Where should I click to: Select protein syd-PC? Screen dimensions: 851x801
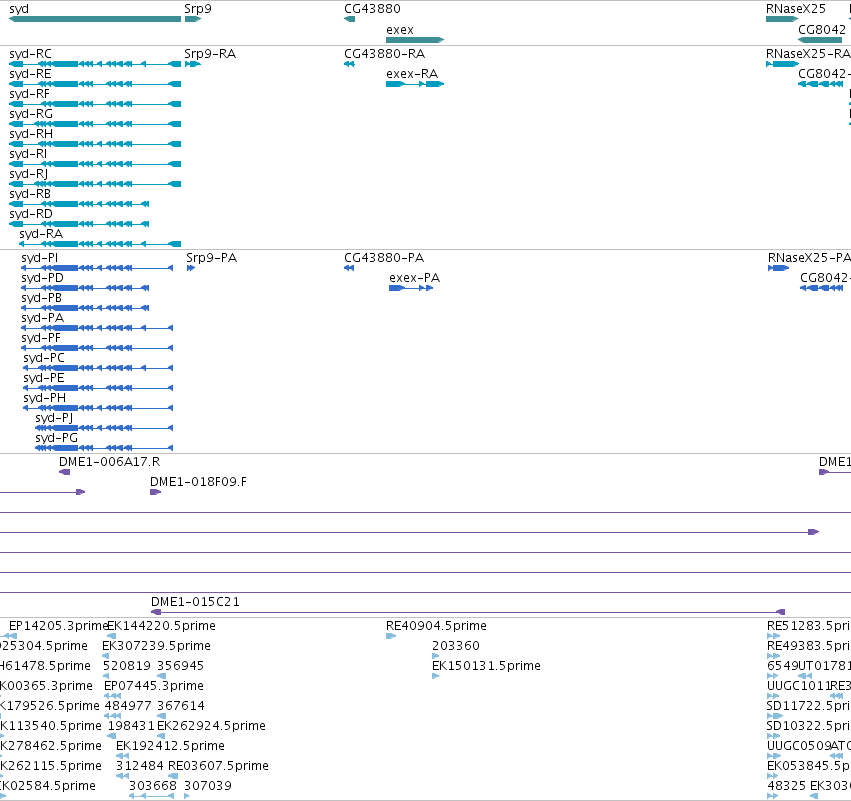point(98,368)
